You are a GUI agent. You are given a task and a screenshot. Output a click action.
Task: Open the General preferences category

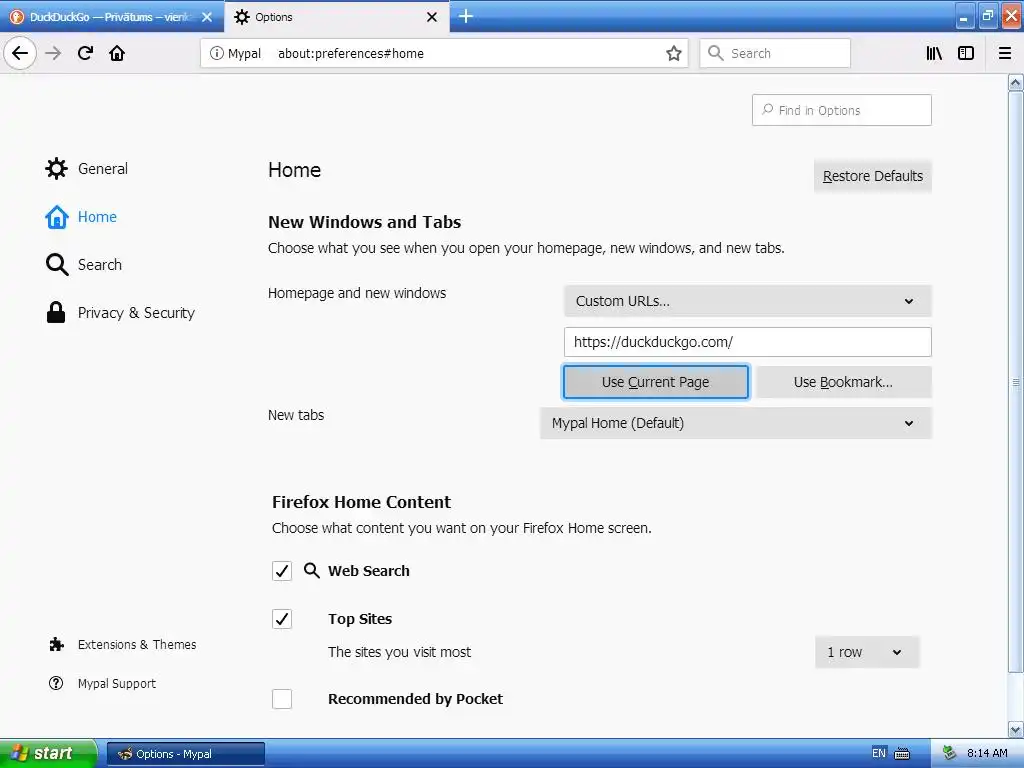86,168
